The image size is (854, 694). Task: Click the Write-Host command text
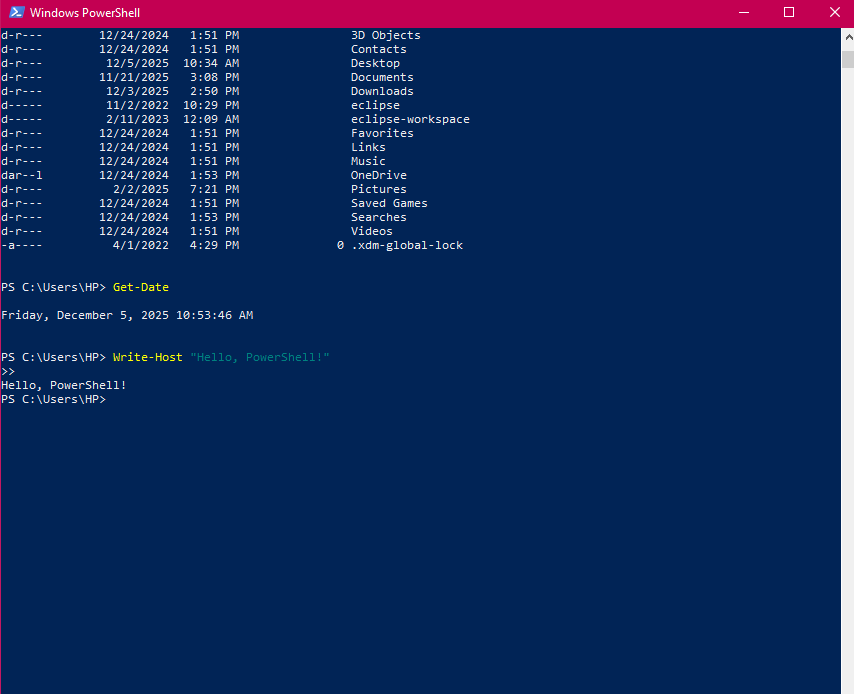148,357
